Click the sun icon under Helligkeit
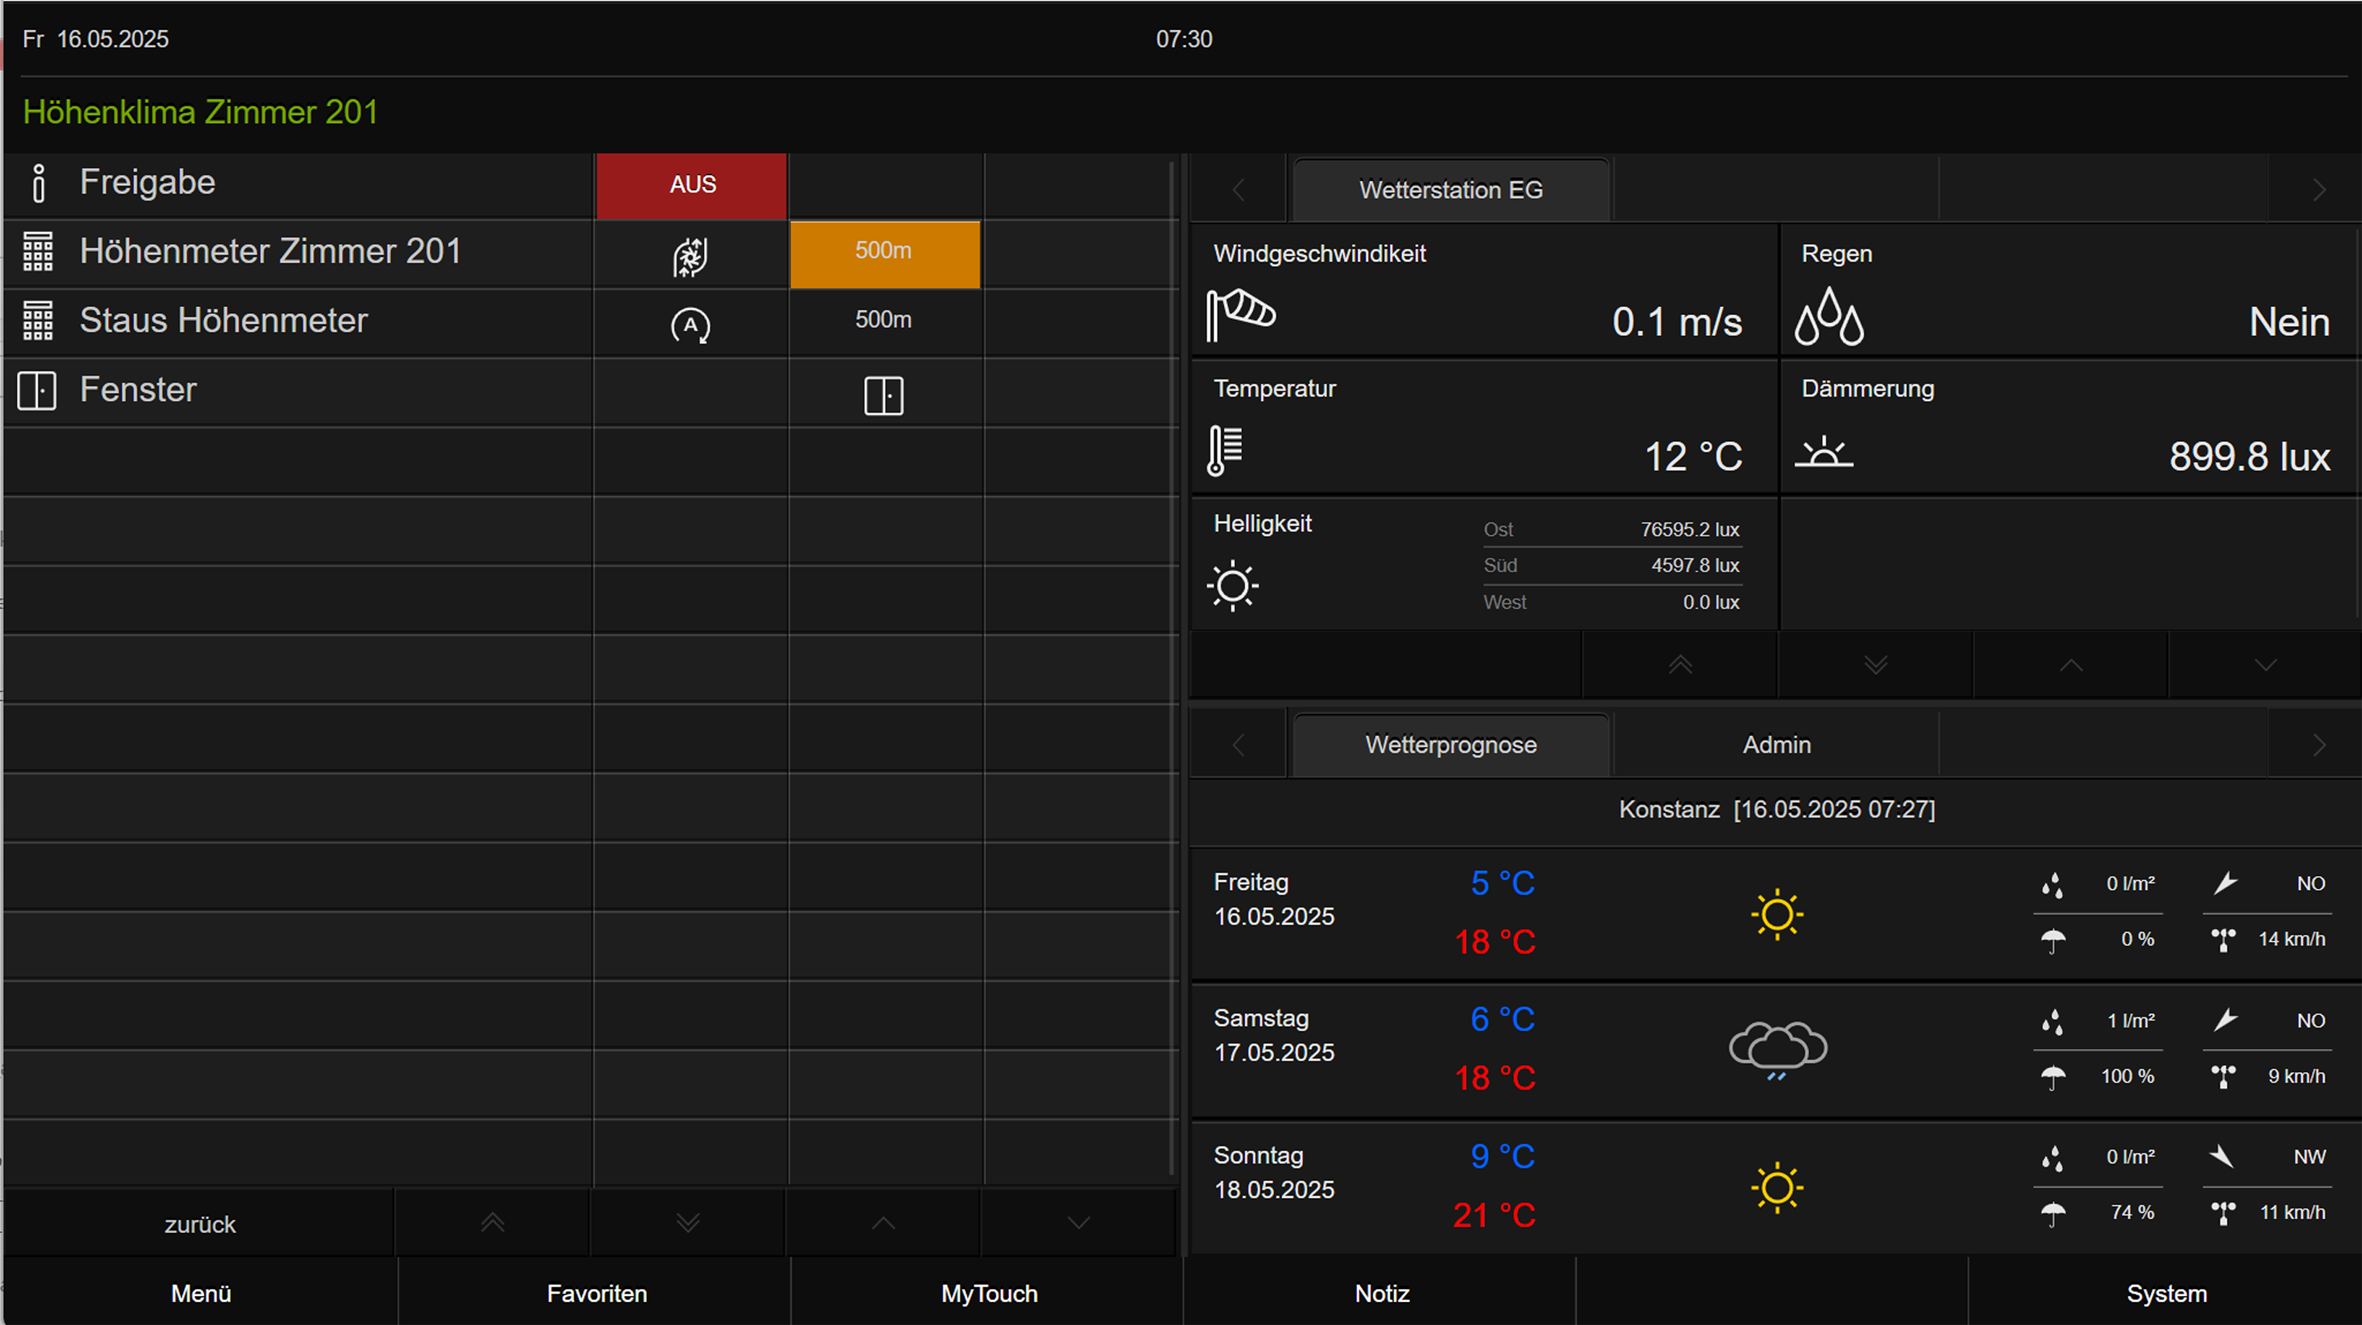The height and width of the screenshot is (1325, 2362). click(1232, 586)
